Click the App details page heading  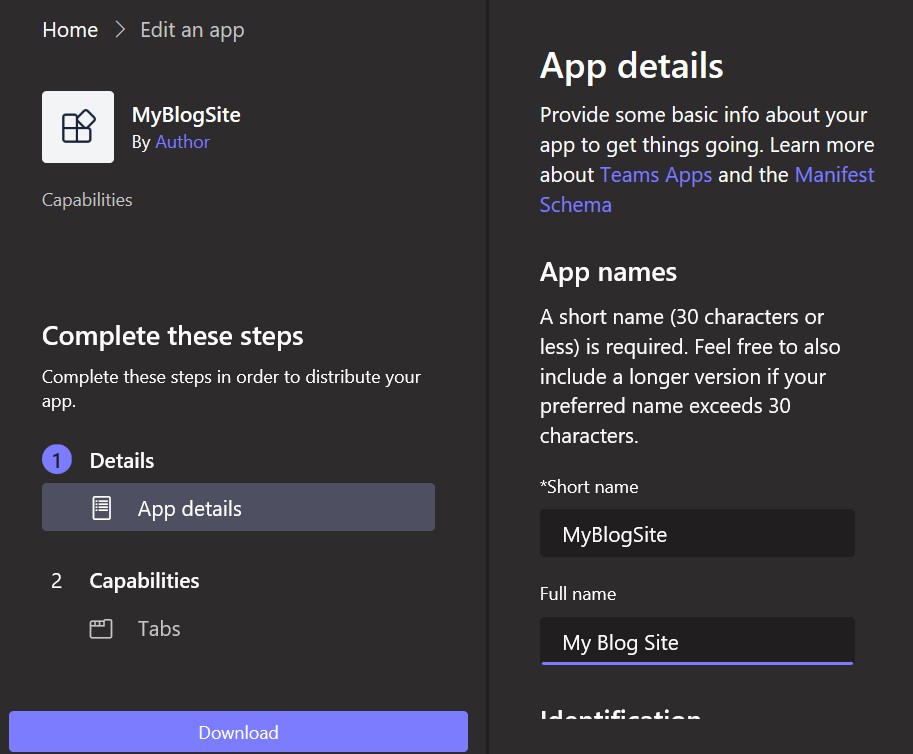click(631, 66)
